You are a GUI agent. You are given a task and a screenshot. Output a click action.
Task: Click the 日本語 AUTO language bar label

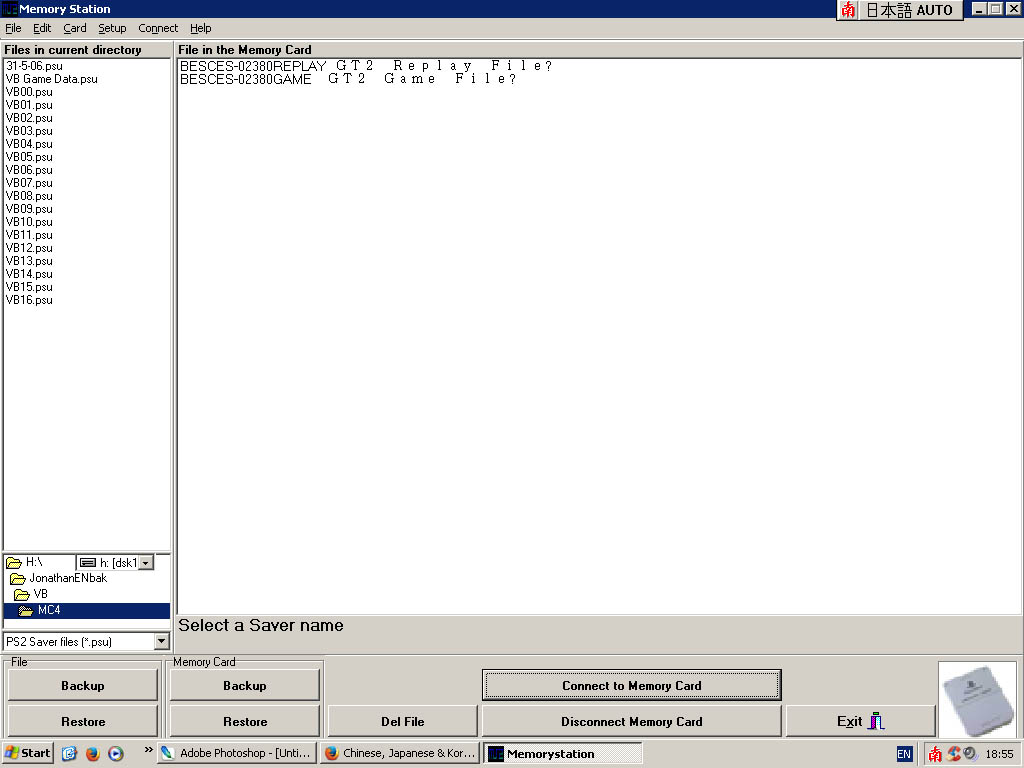[x=909, y=10]
